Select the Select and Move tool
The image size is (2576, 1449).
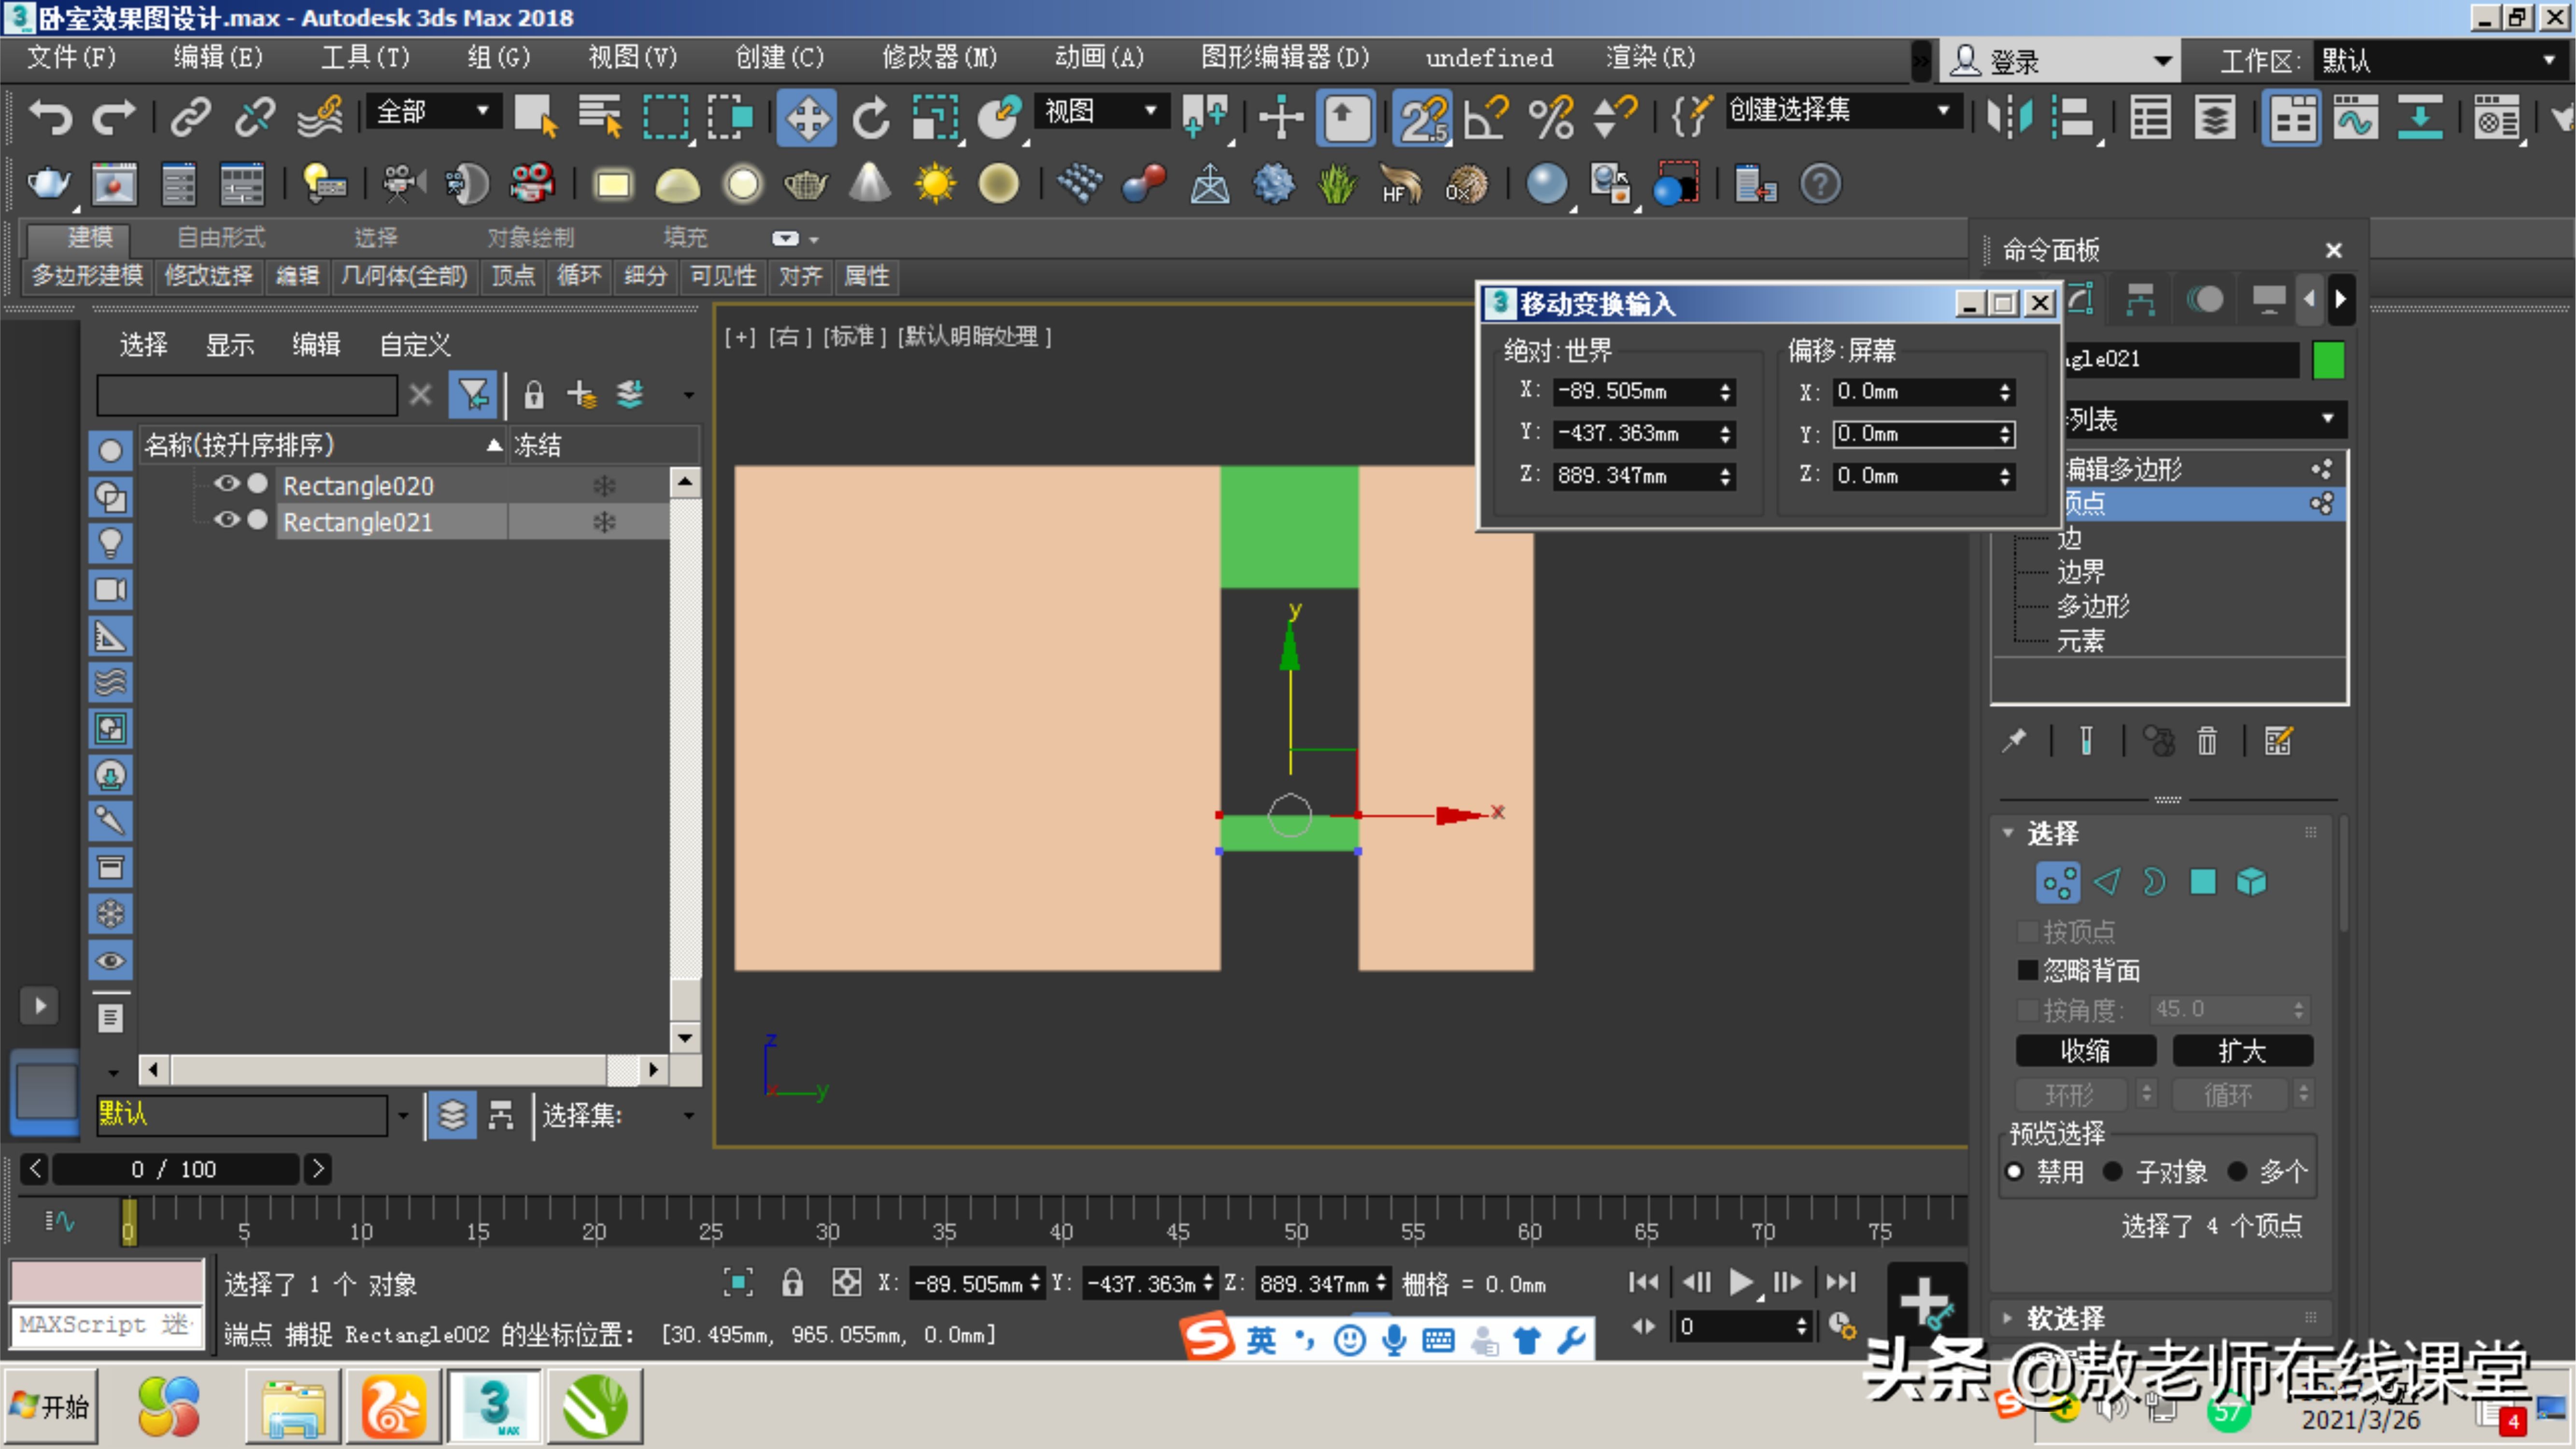click(x=807, y=117)
